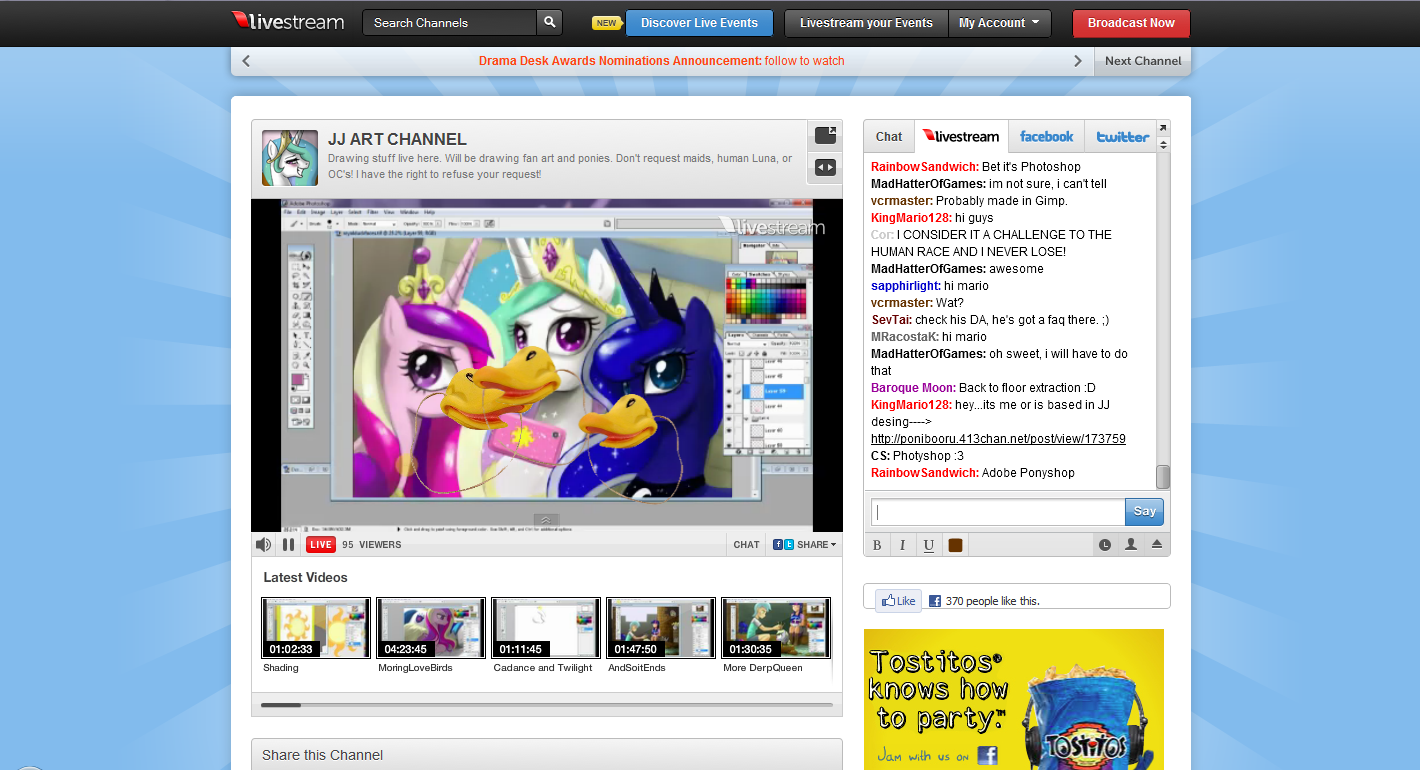Click the Facebook icon beside like count
The image size is (1420, 770).
click(935, 601)
